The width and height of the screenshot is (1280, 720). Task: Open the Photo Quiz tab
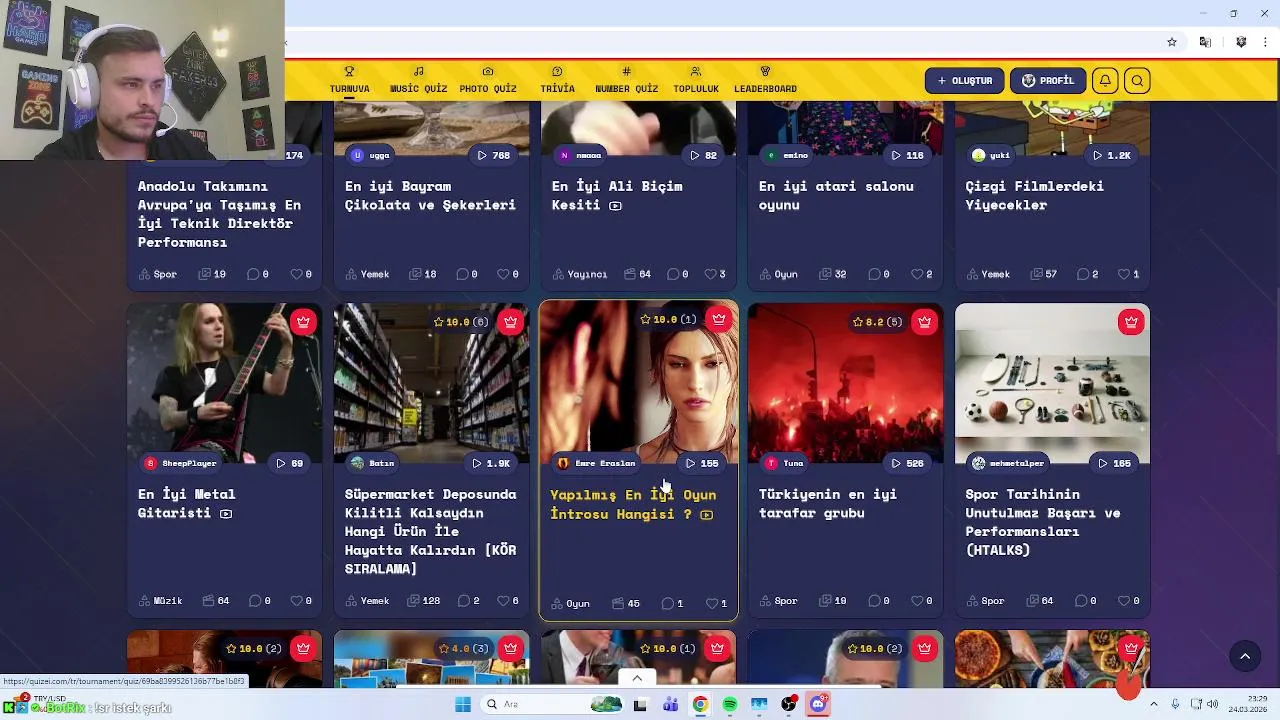point(488,81)
